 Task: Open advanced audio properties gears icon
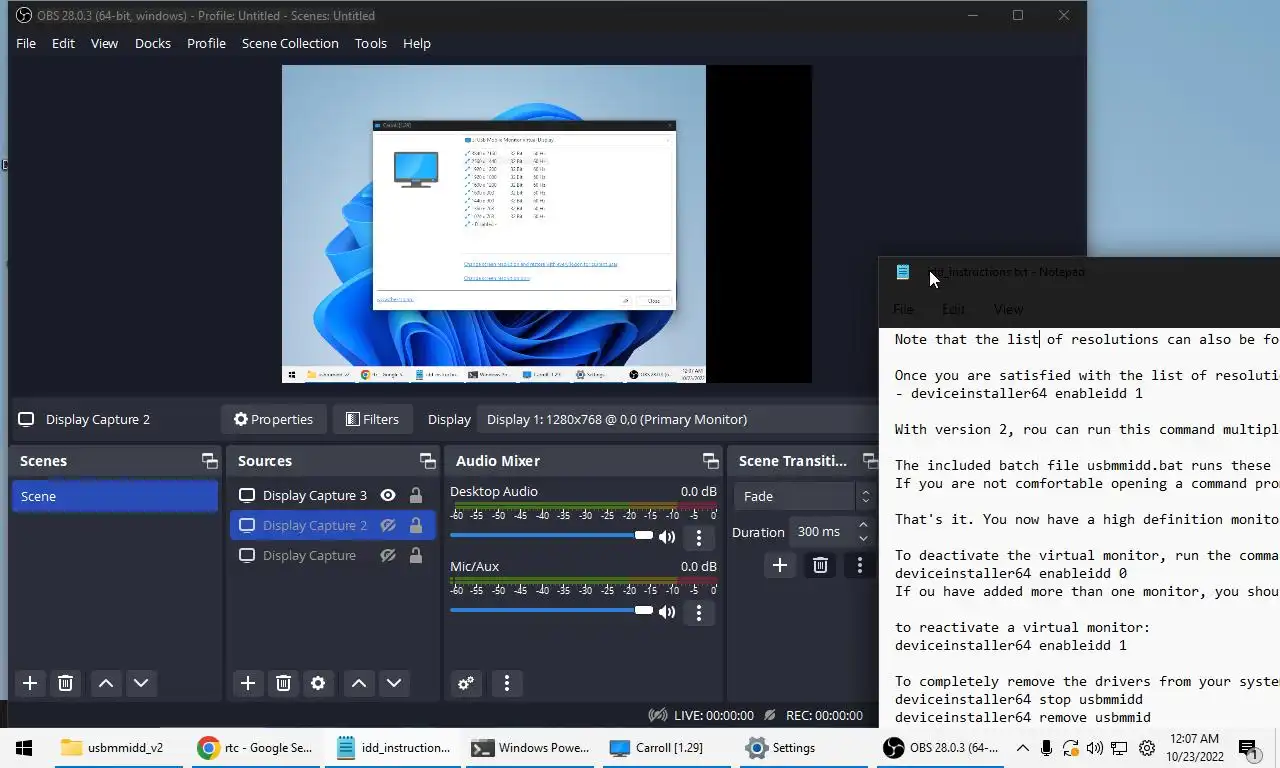tap(466, 683)
